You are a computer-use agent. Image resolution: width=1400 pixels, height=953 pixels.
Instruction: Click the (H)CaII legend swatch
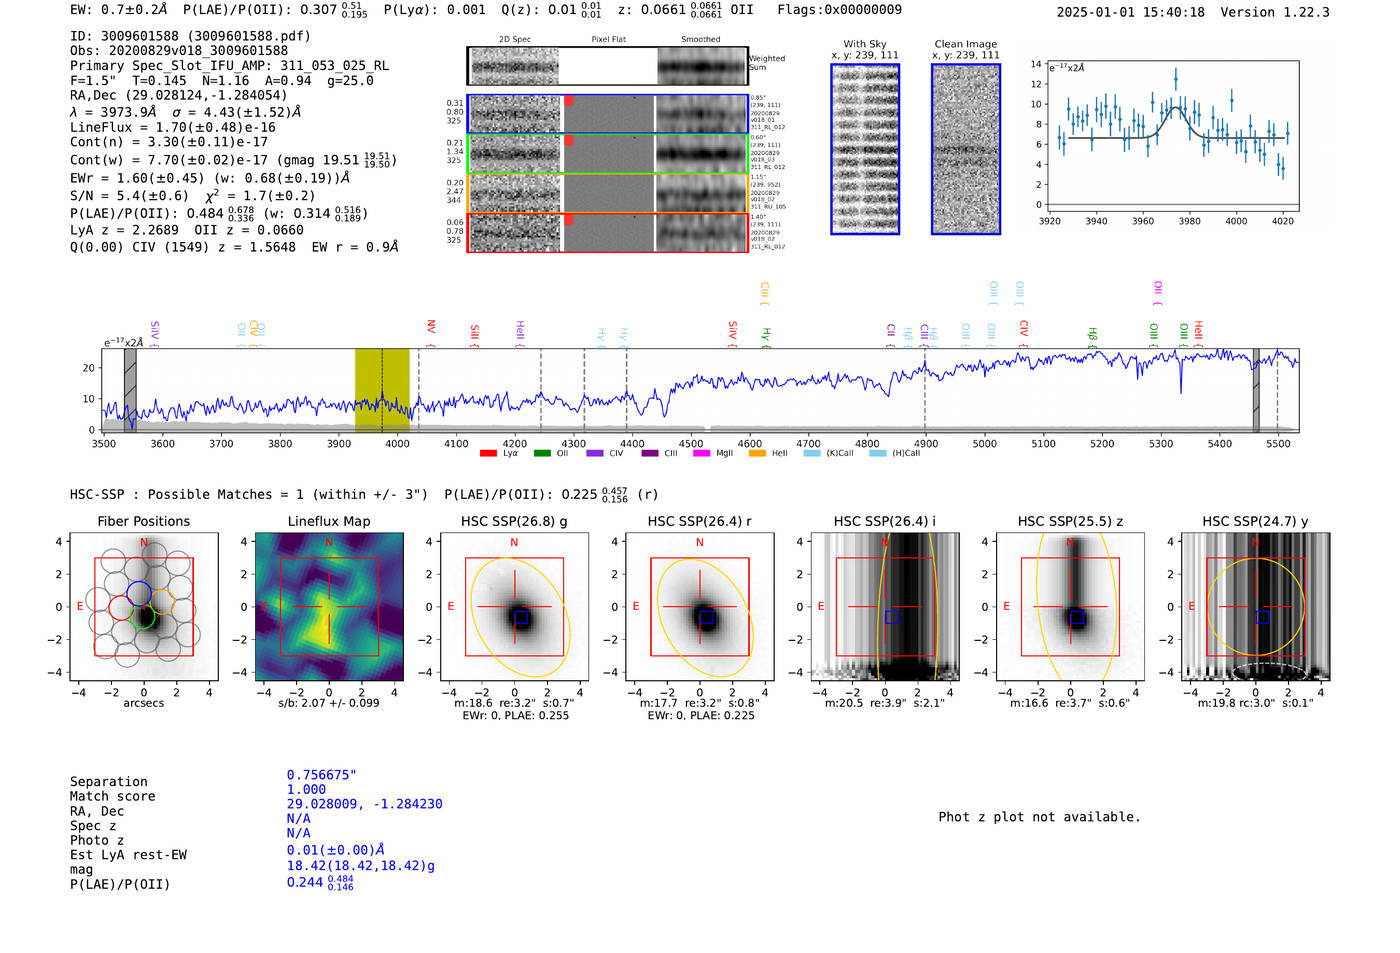(877, 453)
